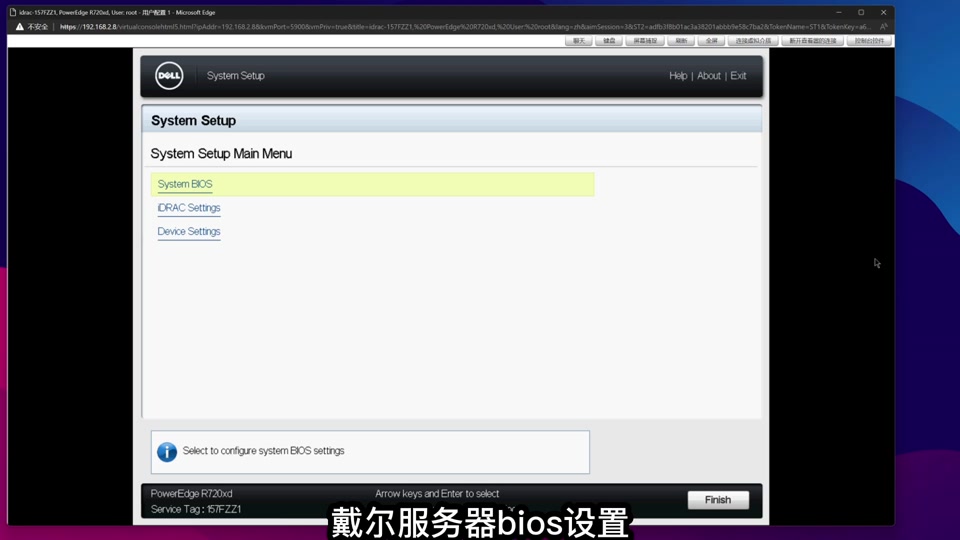Click the 键盘 (keyboard) console button

pyautogui.click(x=609, y=41)
